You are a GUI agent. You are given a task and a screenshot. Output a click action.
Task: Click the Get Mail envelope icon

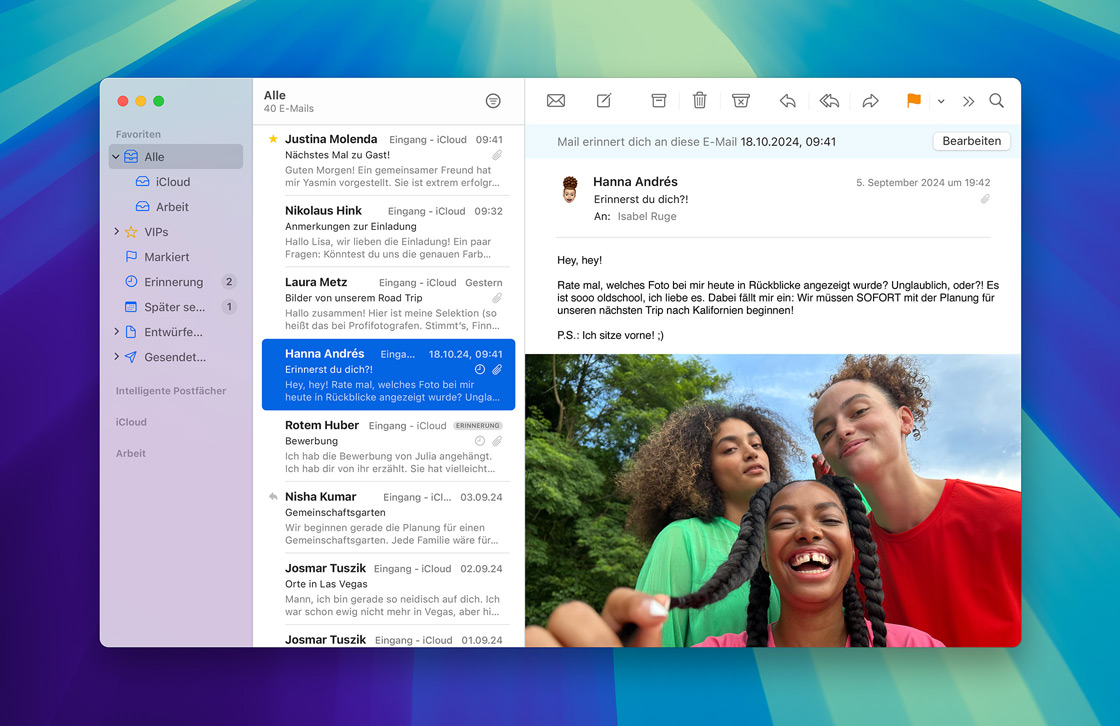point(556,101)
